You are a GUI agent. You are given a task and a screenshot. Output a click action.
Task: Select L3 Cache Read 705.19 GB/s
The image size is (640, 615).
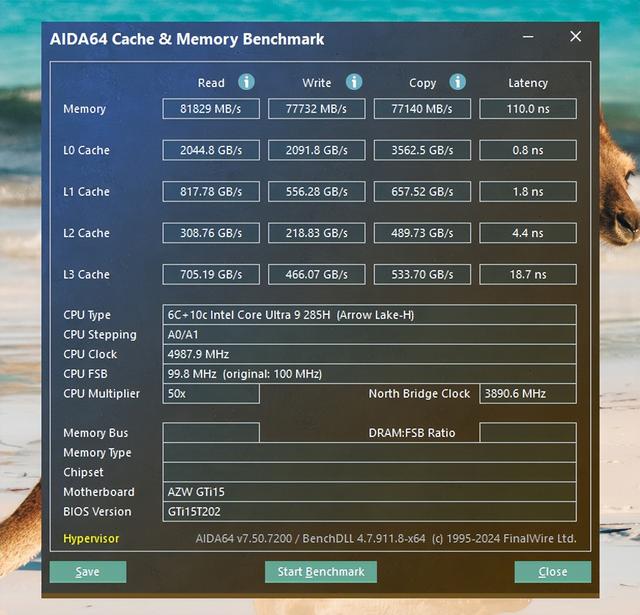211,274
